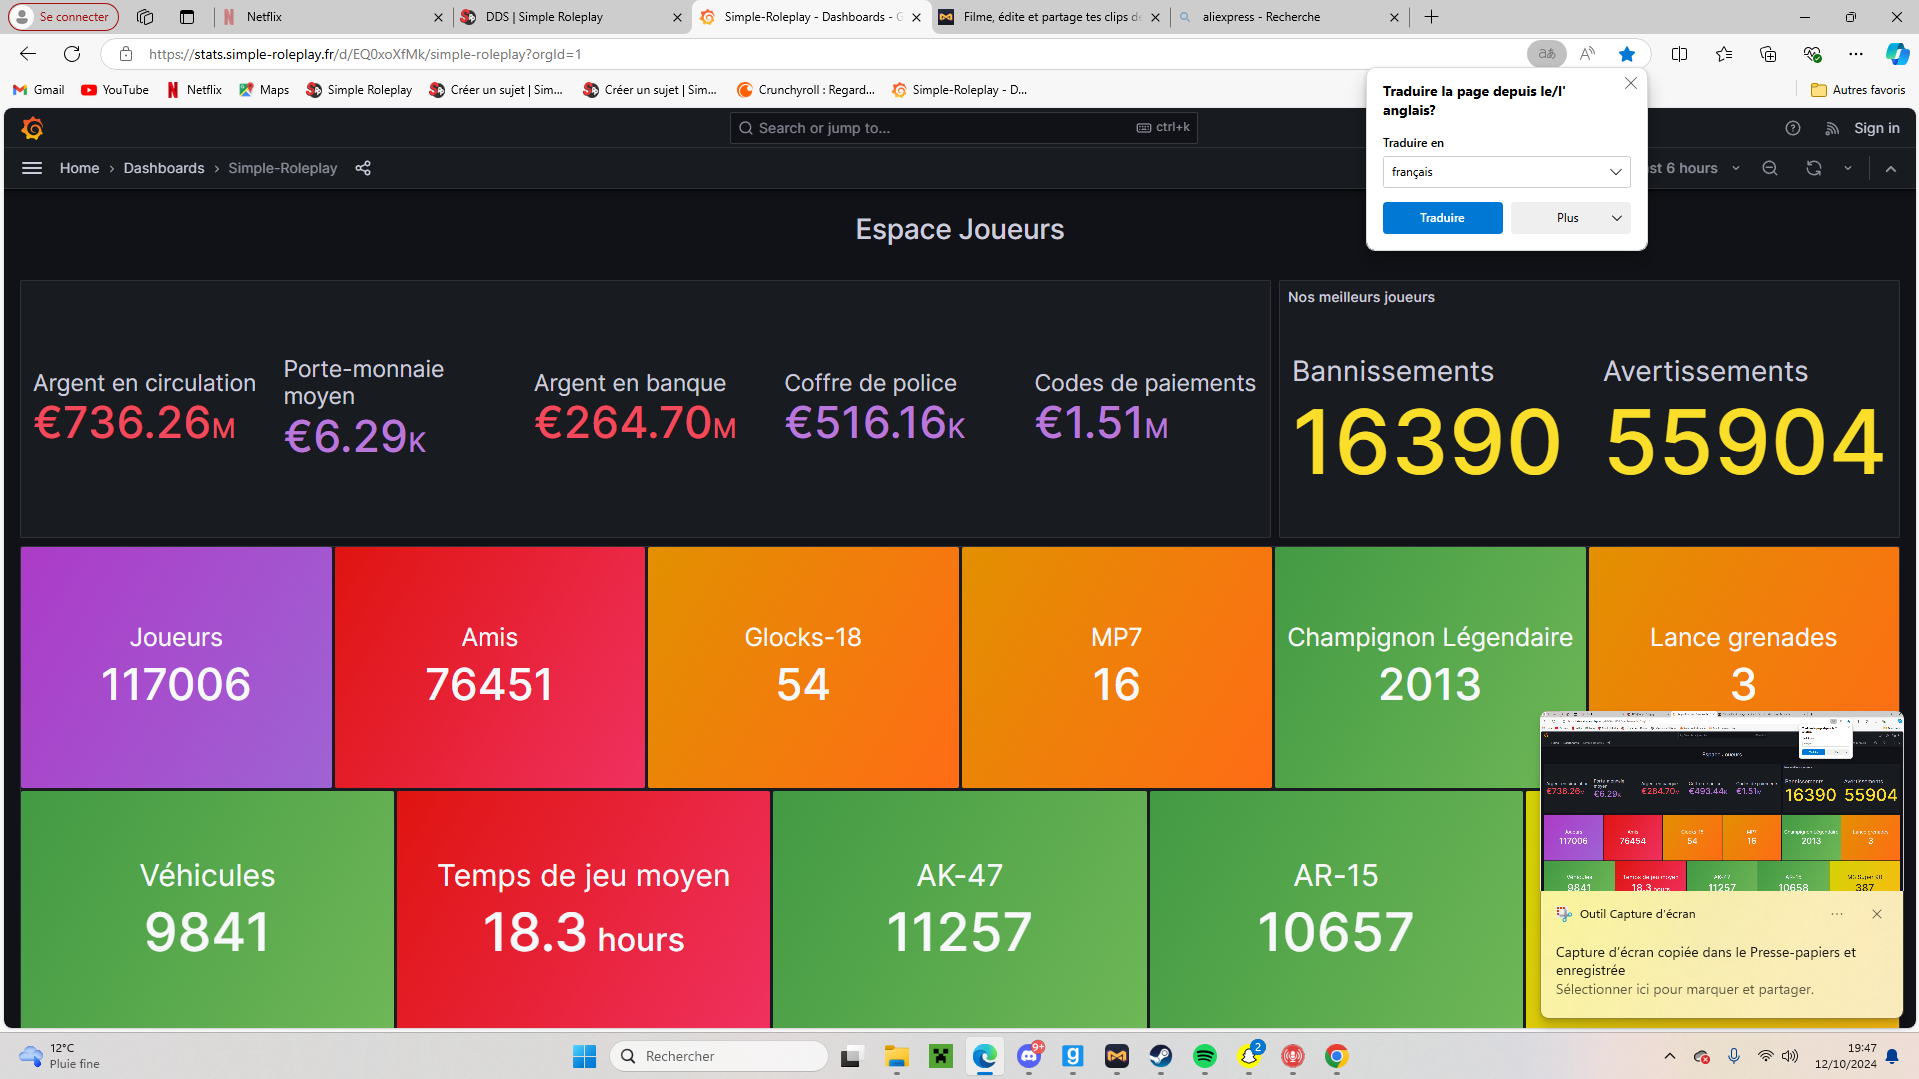Collapse the top navigation chevron

[x=1891, y=168]
